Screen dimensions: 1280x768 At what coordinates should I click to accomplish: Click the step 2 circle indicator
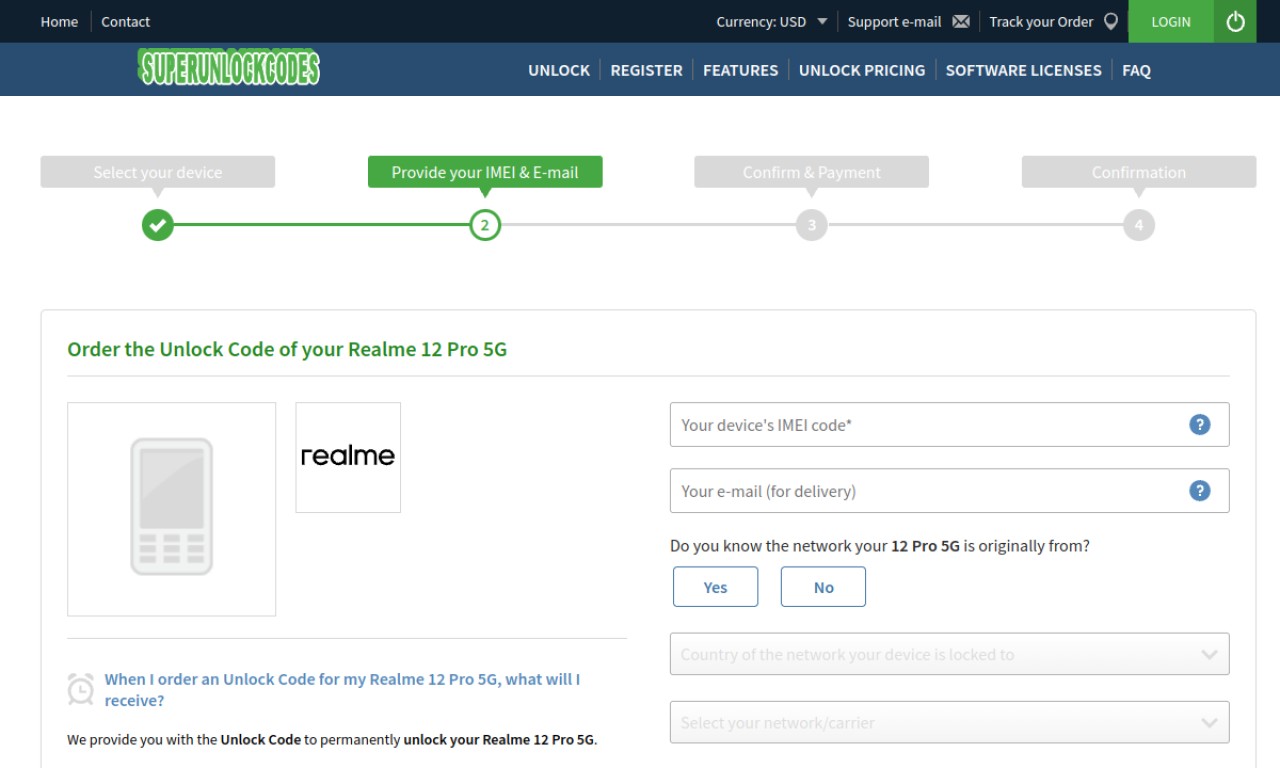(x=485, y=225)
